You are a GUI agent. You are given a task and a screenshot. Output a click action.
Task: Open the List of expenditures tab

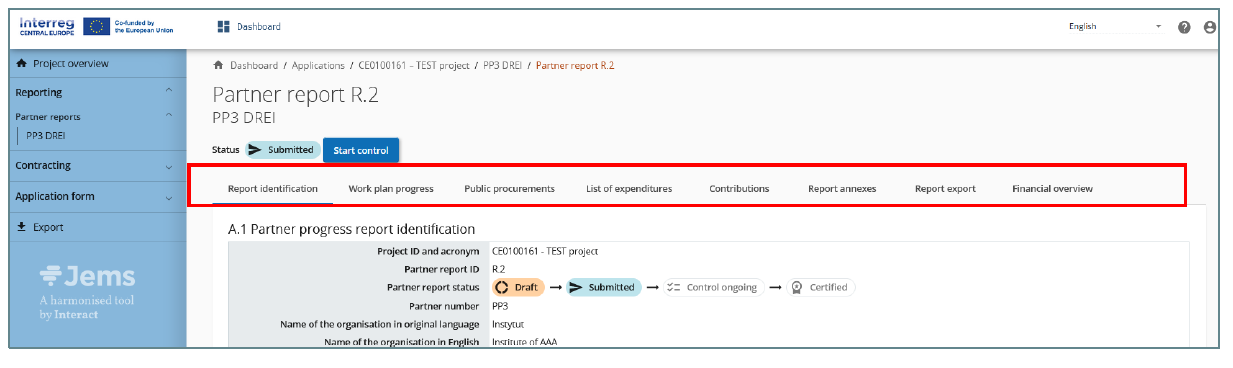click(629, 188)
